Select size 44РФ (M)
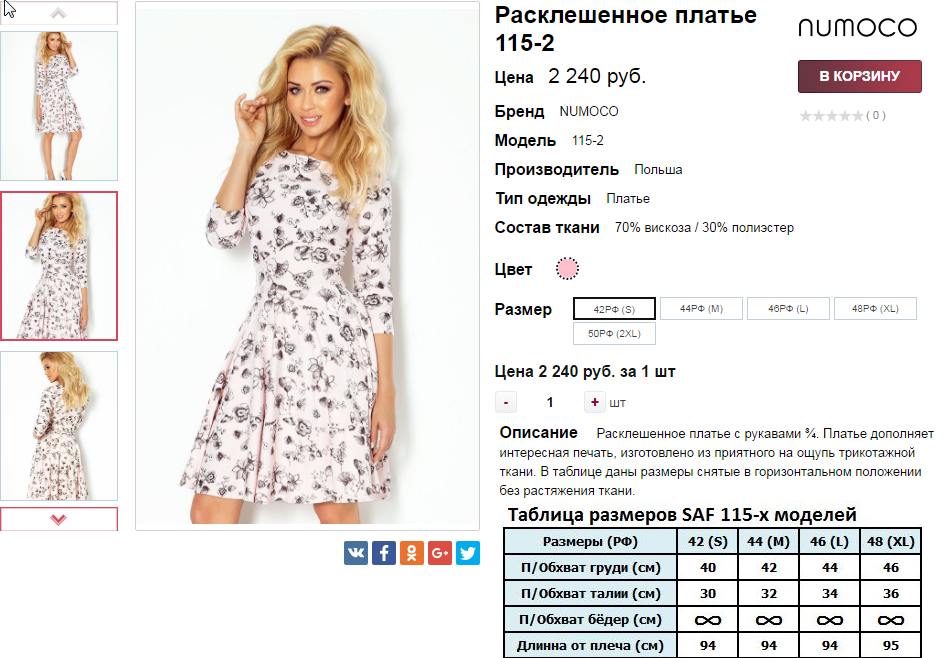The height and width of the screenshot is (658, 949). (701, 309)
